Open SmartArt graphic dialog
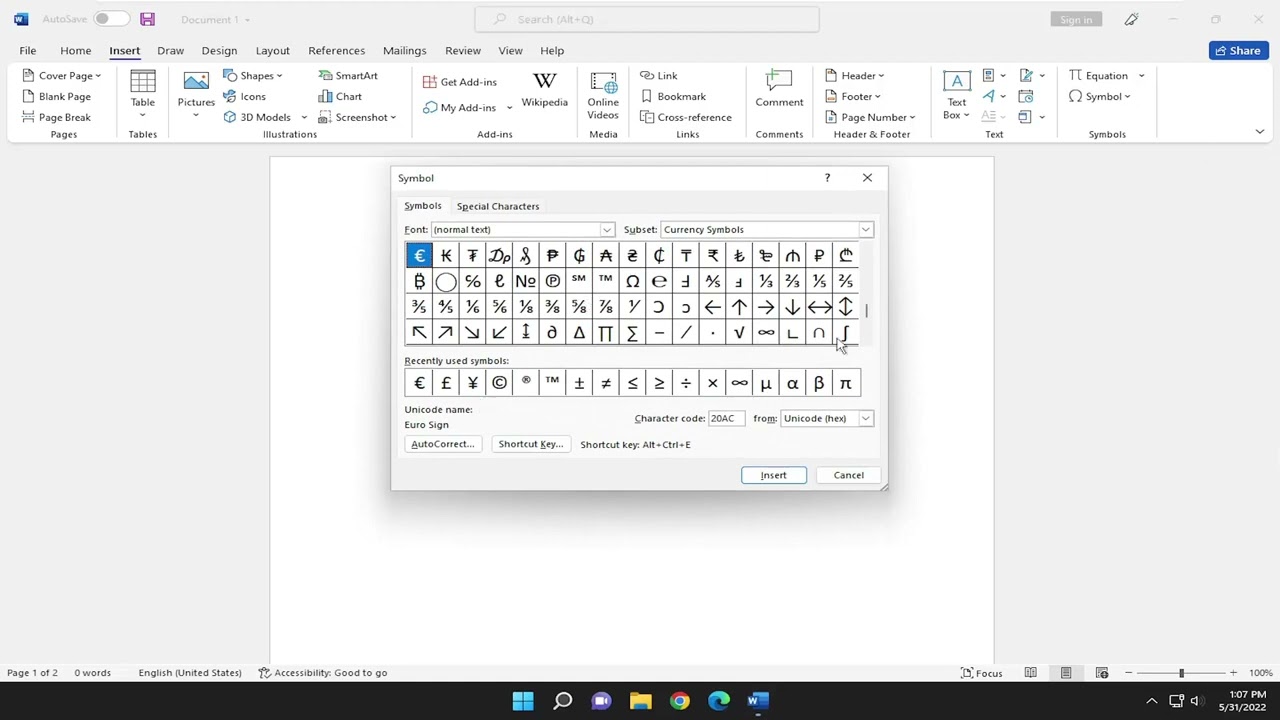Image resolution: width=1280 pixels, height=720 pixels. (348, 76)
